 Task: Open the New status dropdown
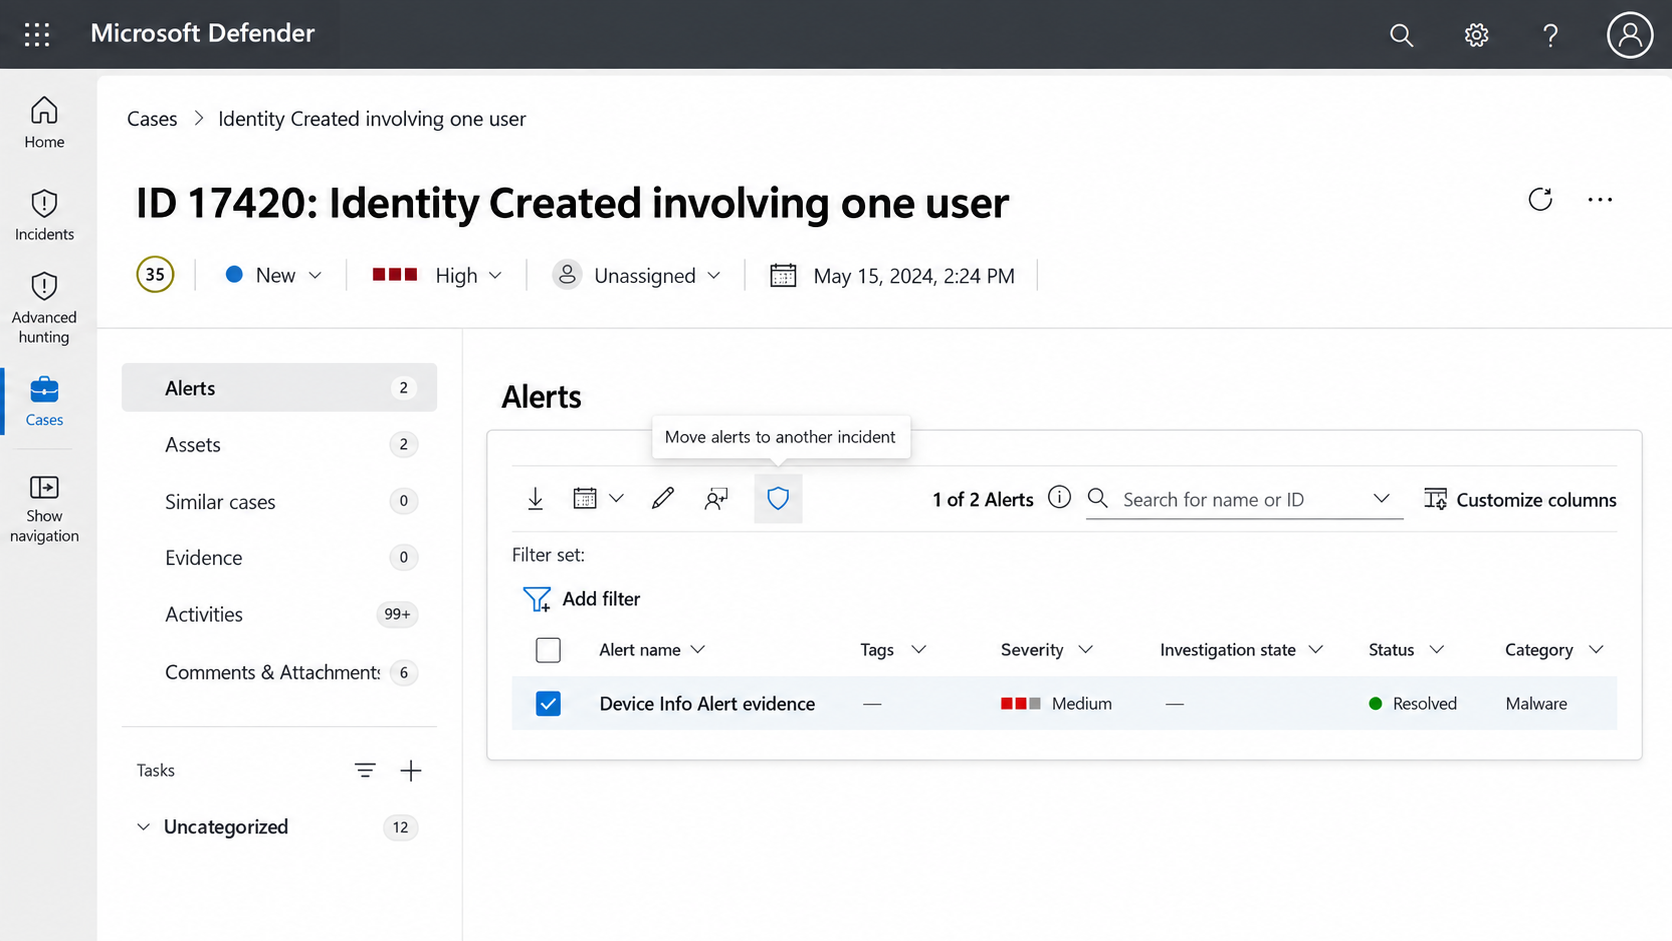274,275
